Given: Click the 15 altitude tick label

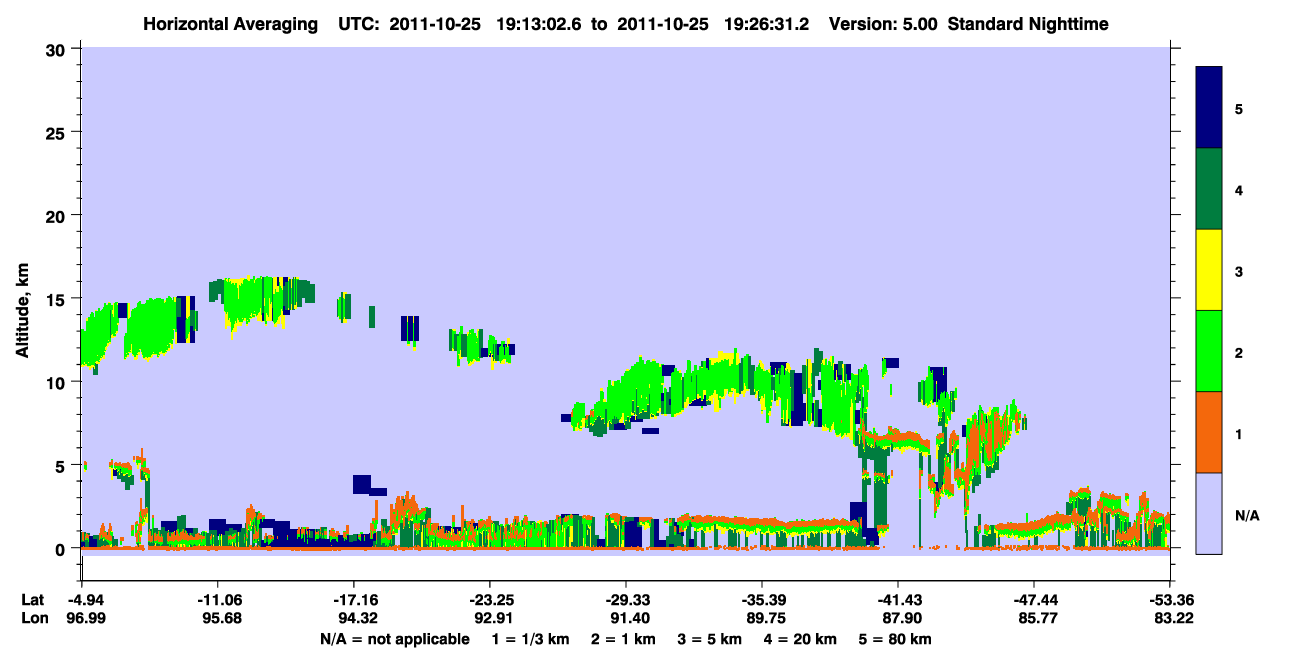Looking at the screenshot, I should tap(58, 299).
